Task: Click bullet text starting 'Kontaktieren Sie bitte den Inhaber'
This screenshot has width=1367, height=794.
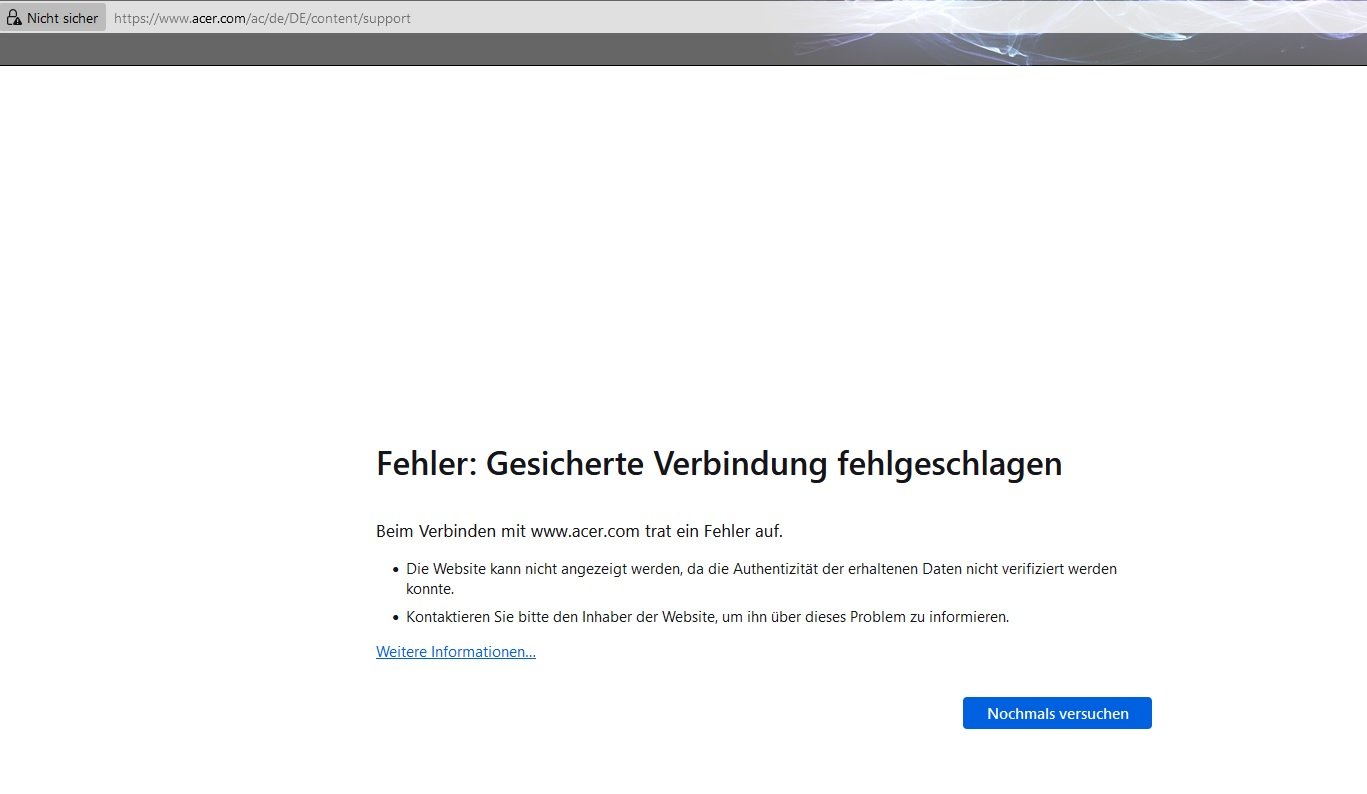Action: point(708,617)
